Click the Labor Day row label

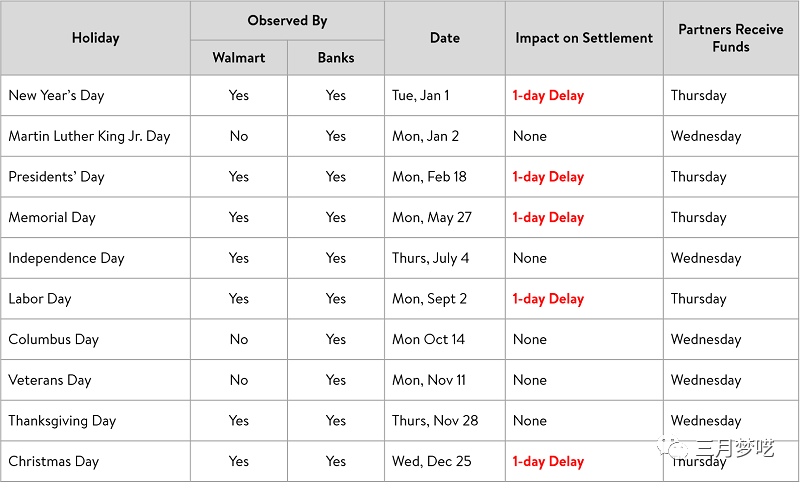[40, 299]
